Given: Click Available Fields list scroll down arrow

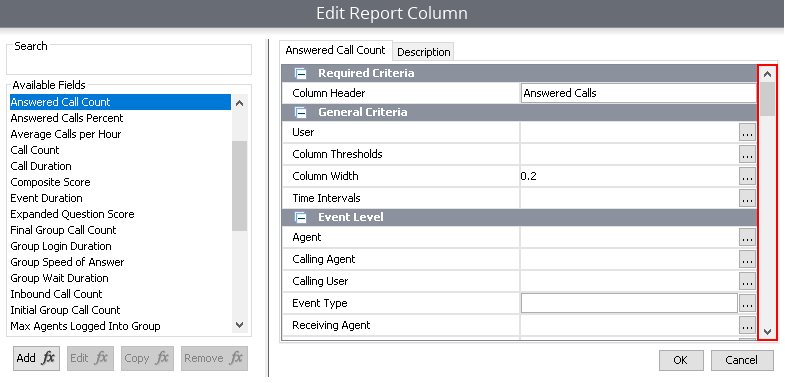Looking at the screenshot, I should tap(239, 325).
